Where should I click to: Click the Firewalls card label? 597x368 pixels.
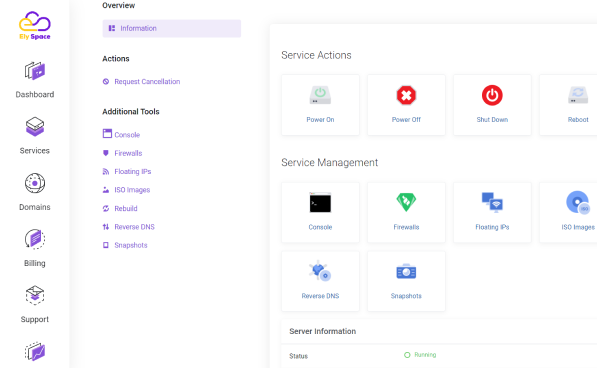pyautogui.click(x=406, y=227)
